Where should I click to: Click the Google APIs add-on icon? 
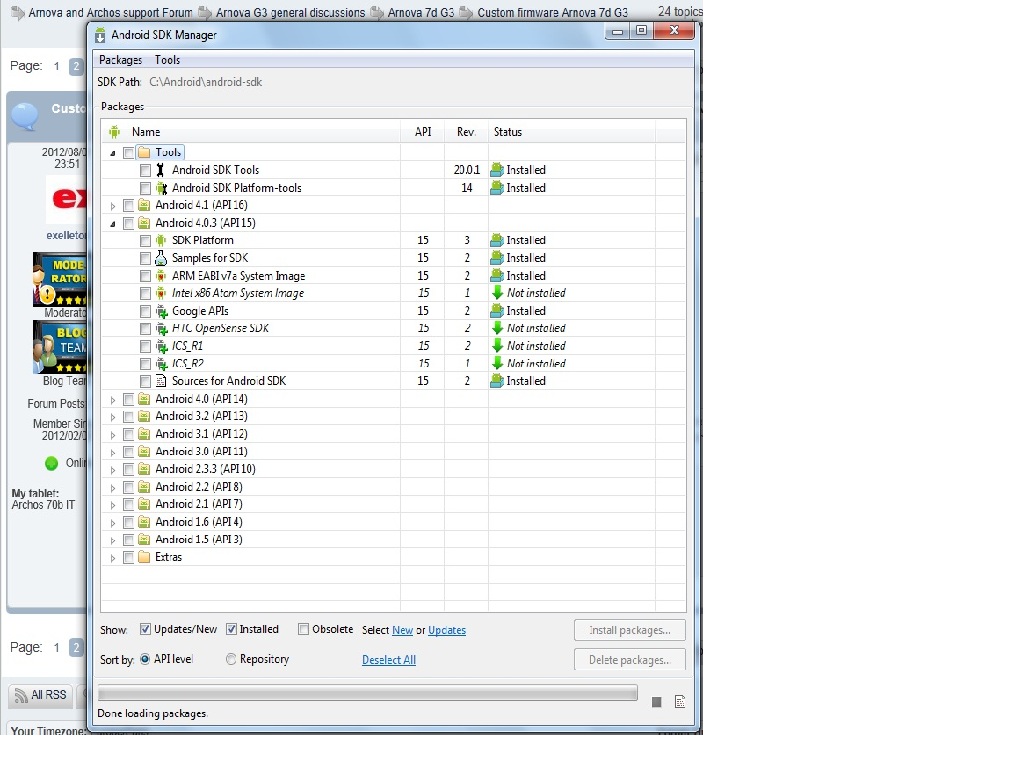pos(161,312)
